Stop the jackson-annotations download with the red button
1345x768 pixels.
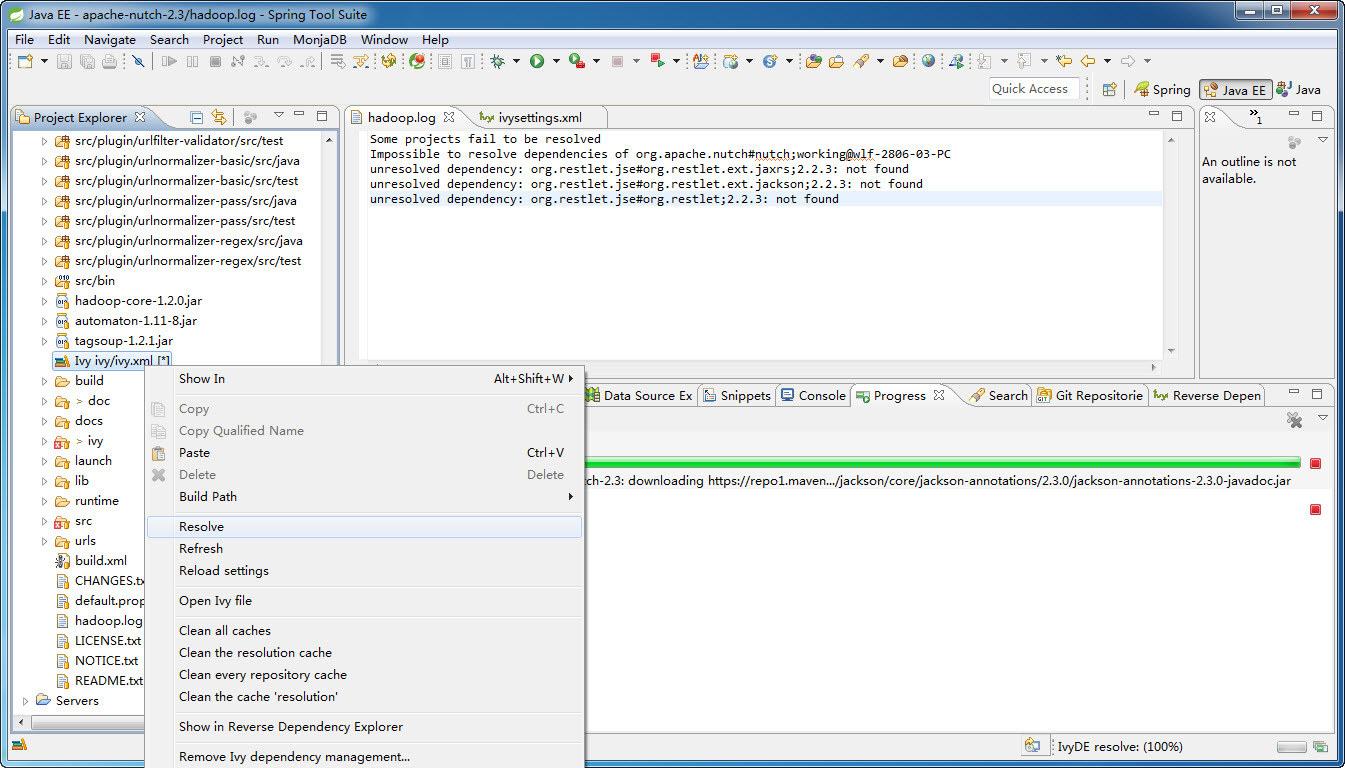(1315, 463)
